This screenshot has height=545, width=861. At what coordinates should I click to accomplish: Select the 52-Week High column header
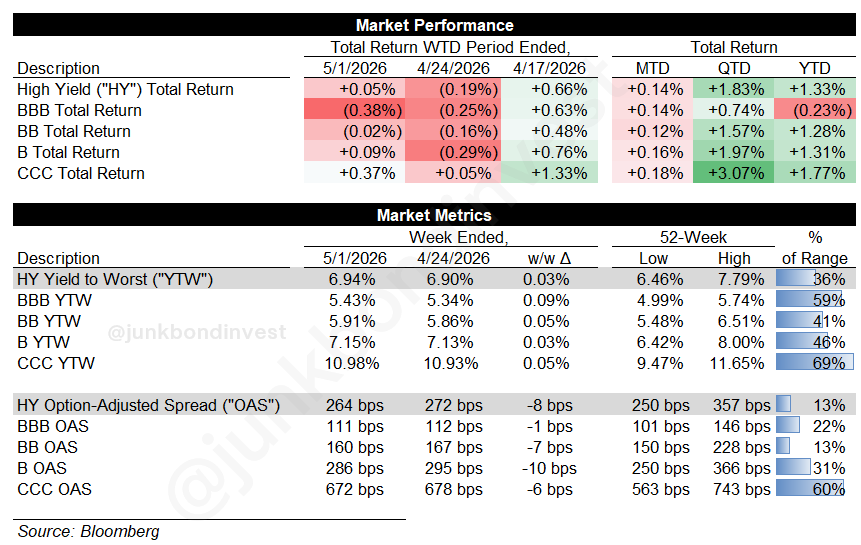(x=734, y=258)
